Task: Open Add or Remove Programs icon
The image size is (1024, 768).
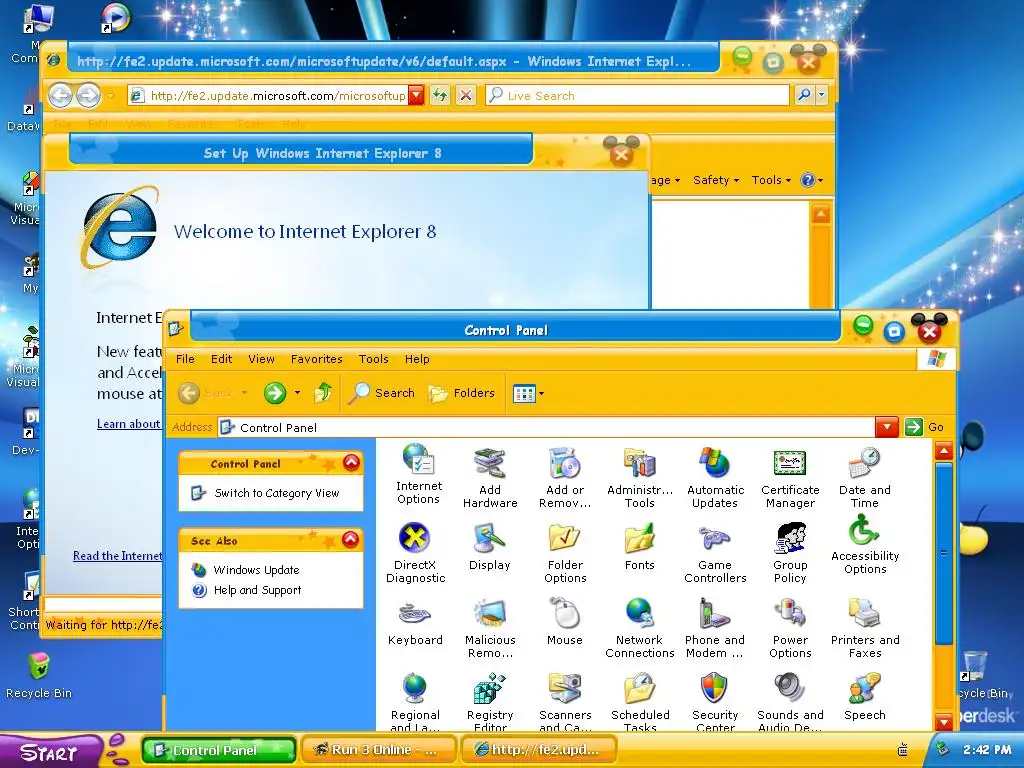Action: 565,477
